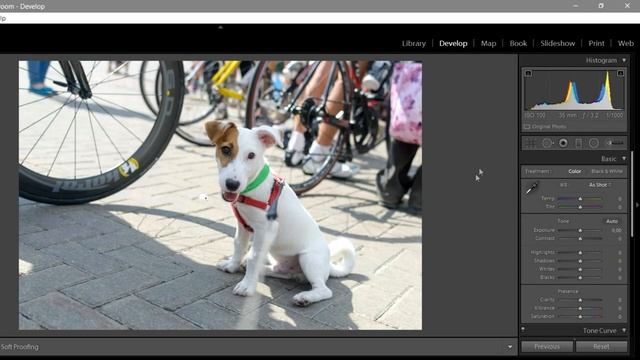640x360 pixels.
Task: Collapse the right panel group arrow
Action: [x=638, y=205]
